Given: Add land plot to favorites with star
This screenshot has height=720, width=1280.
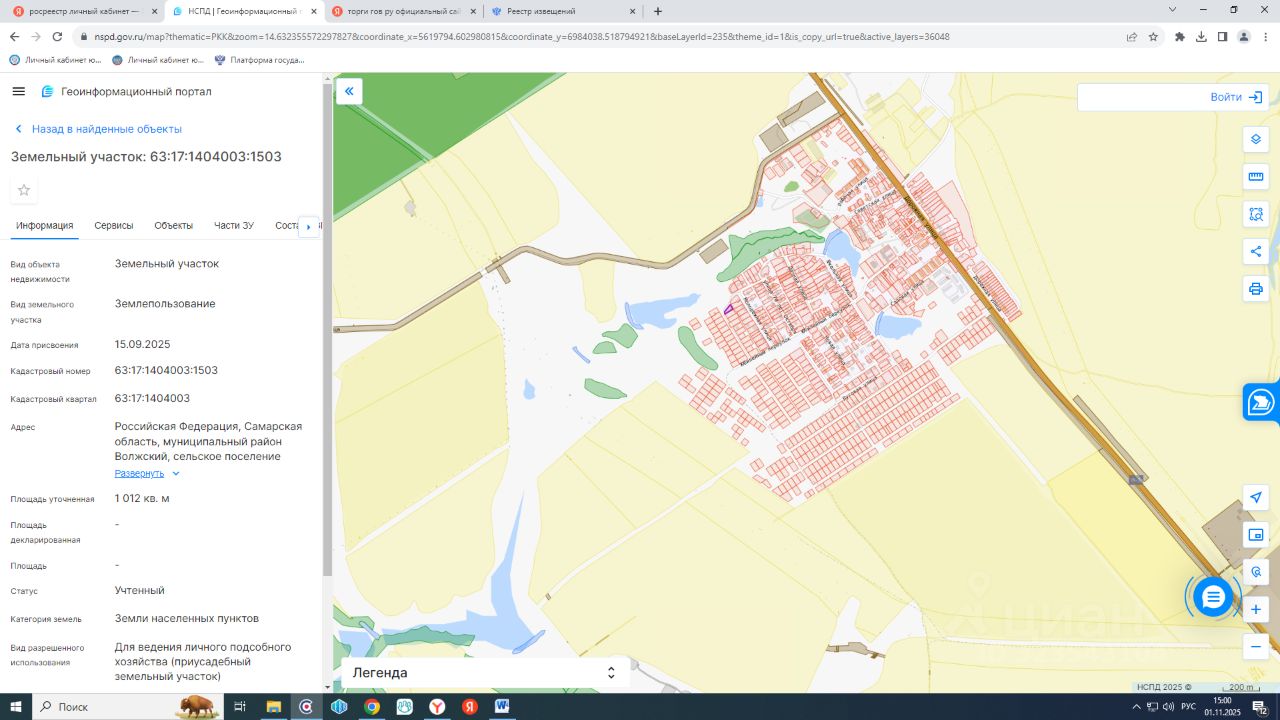Looking at the screenshot, I should (x=24, y=190).
